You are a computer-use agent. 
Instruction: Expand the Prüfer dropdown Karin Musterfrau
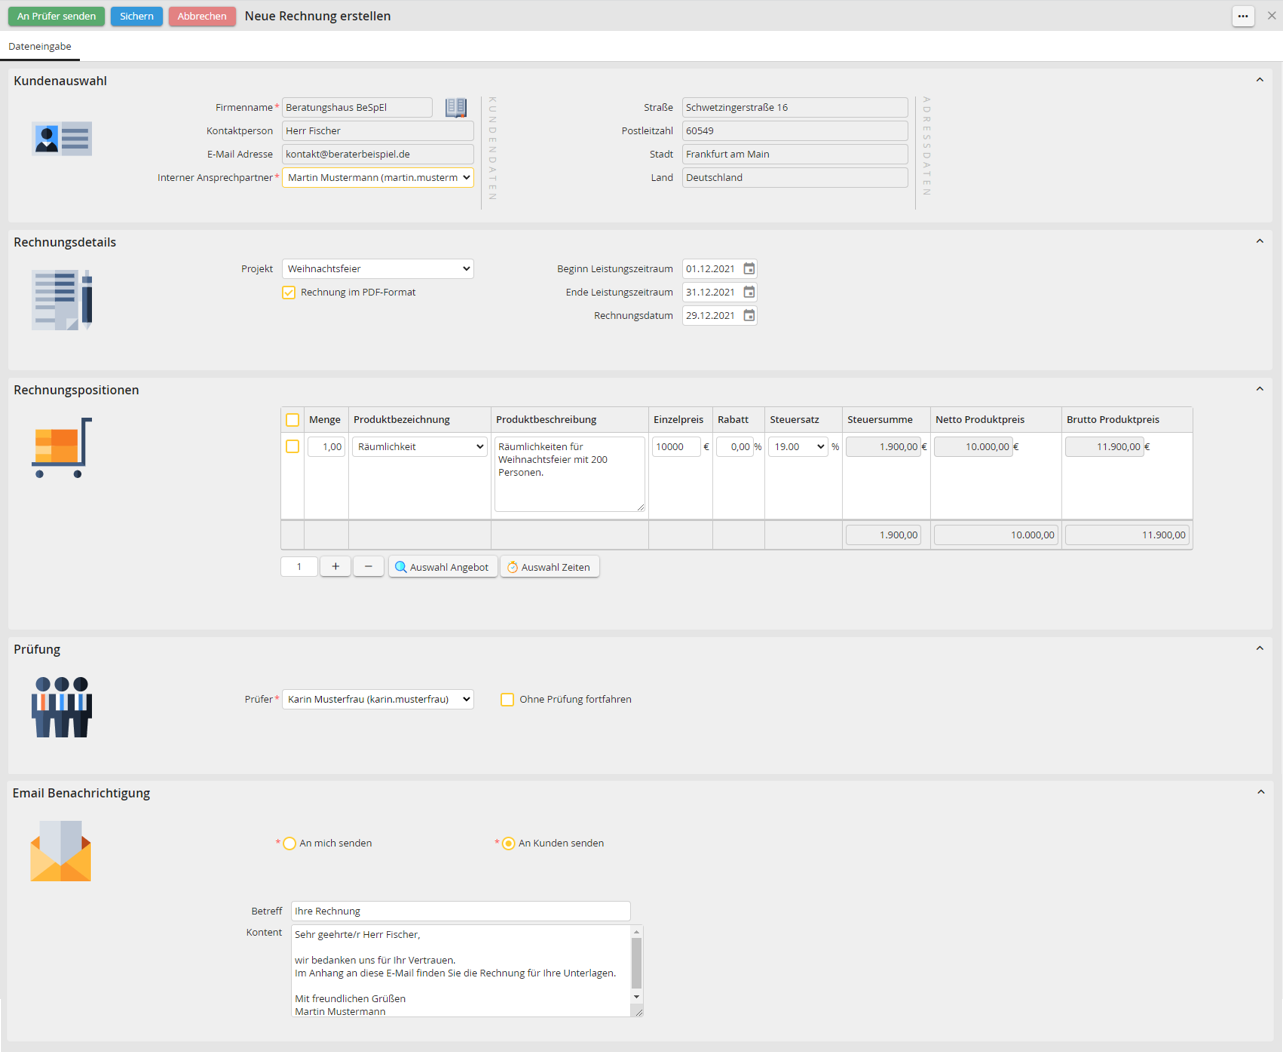pyautogui.click(x=377, y=700)
